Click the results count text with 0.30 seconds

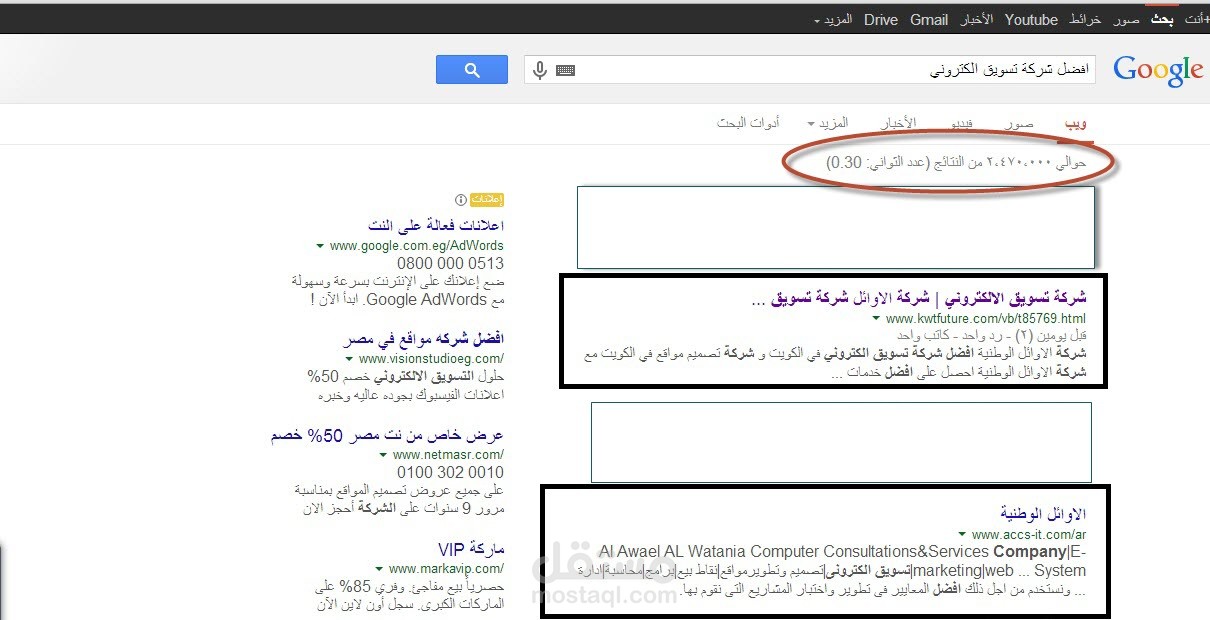(x=956, y=161)
